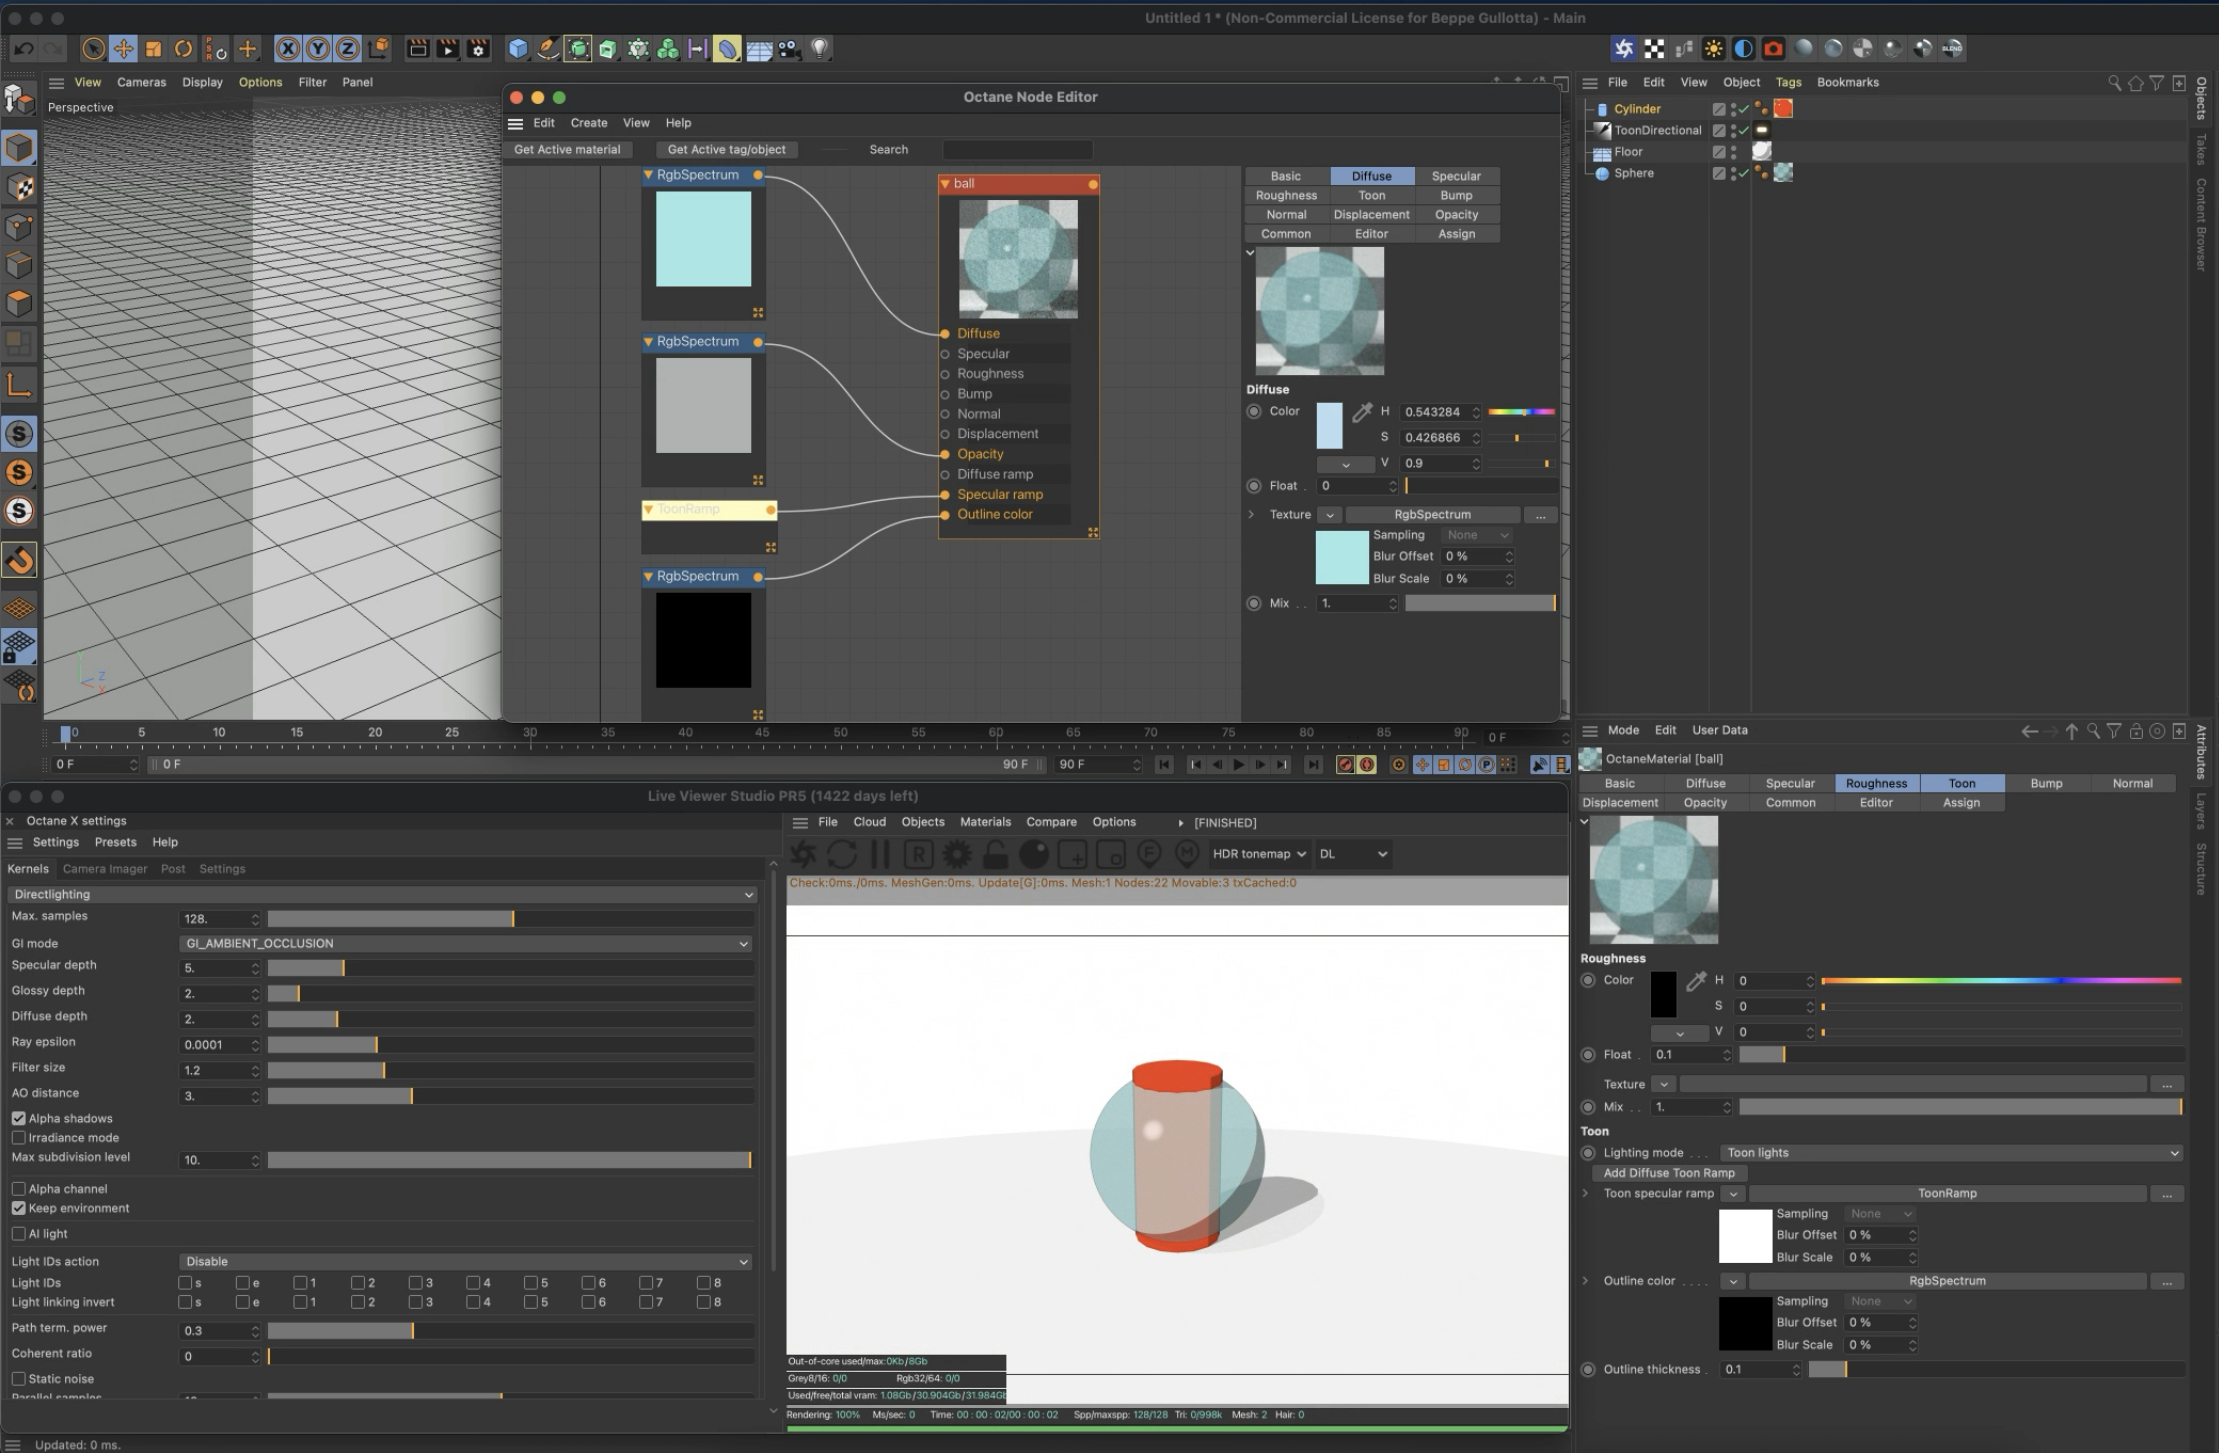Screen dimensions: 2219x1453
Task: Open Edit Render Settings clapperboard-gear icon
Action: [x=479, y=48]
